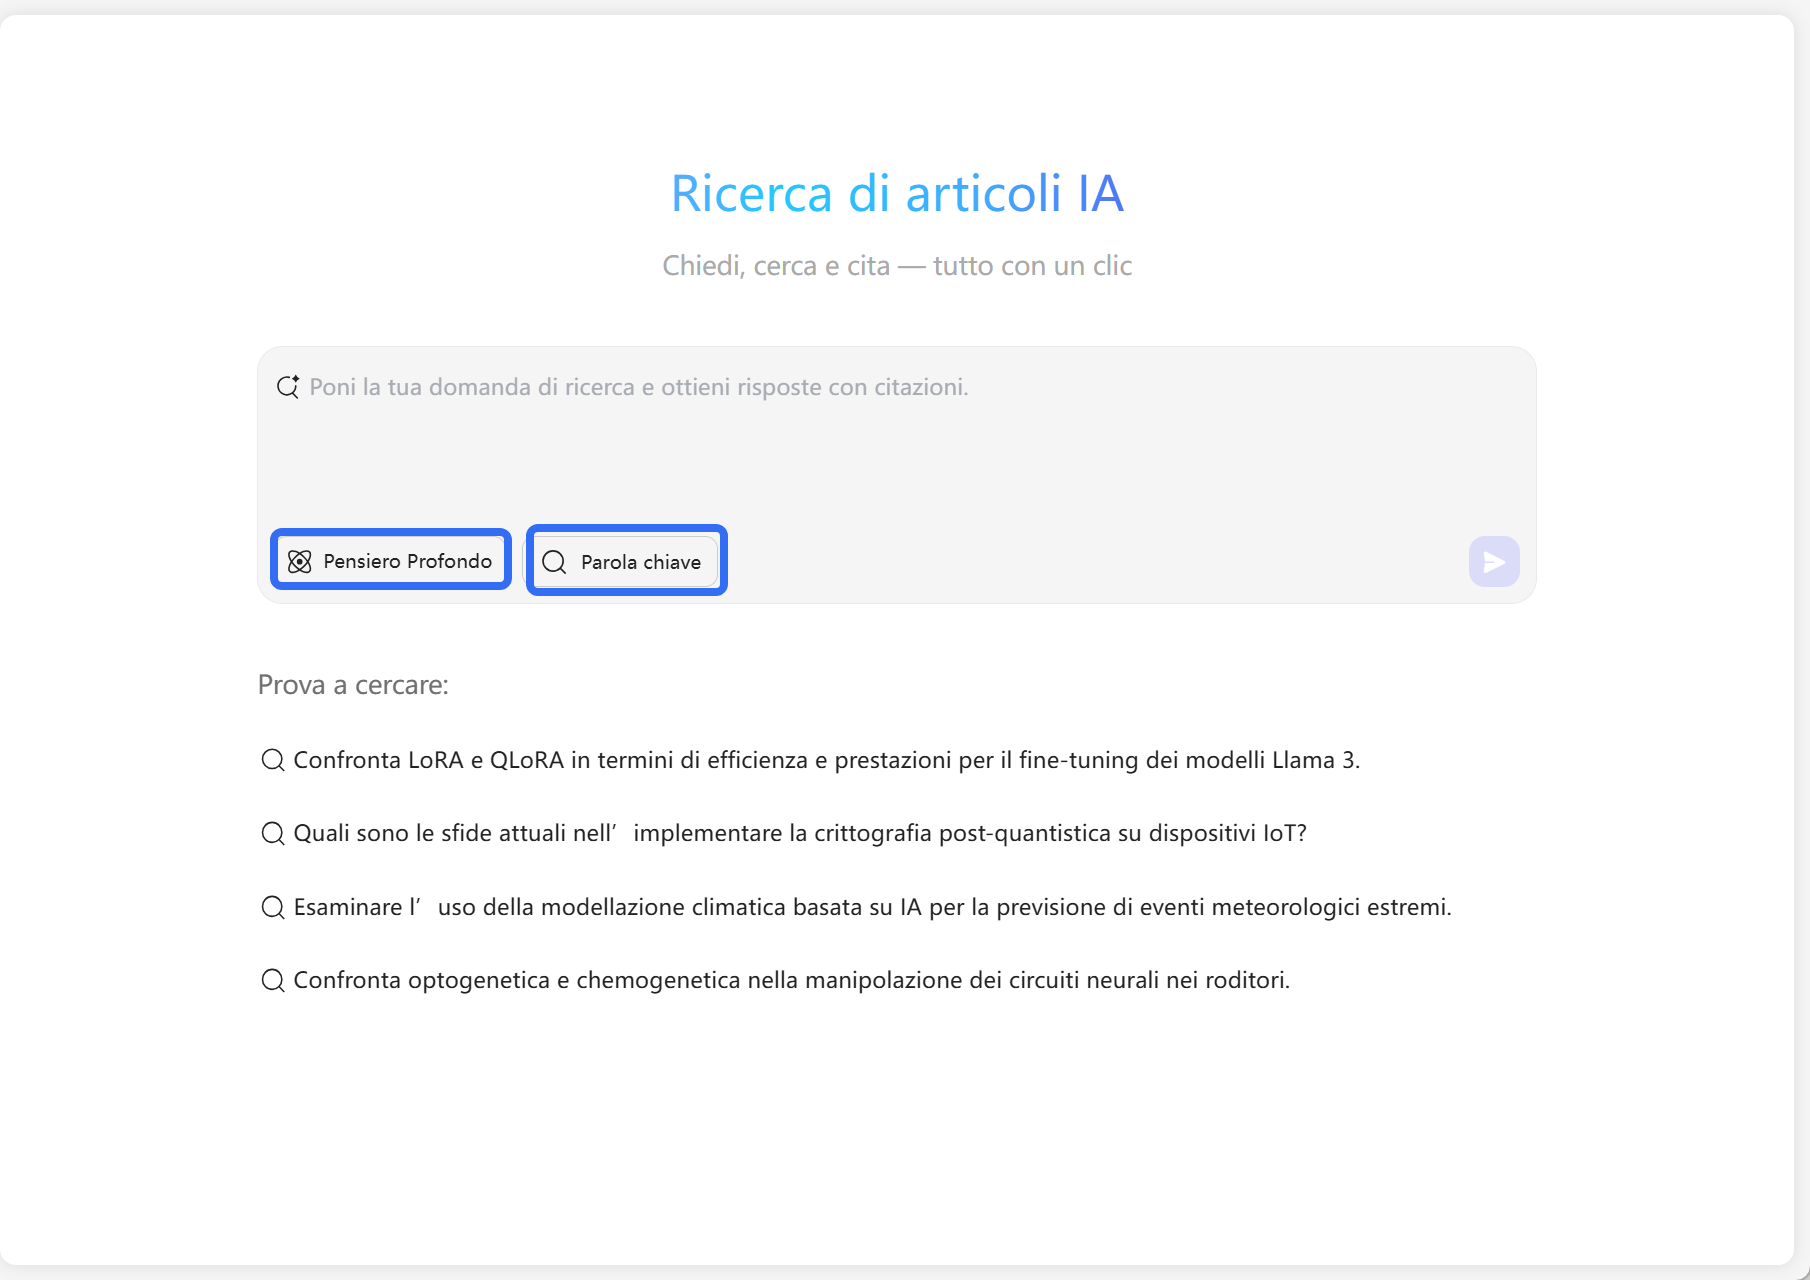Viewport: 1810px width, 1280px height.
Task: Open the optogenetica chemogenetica example search
Action: coord(790,980)
